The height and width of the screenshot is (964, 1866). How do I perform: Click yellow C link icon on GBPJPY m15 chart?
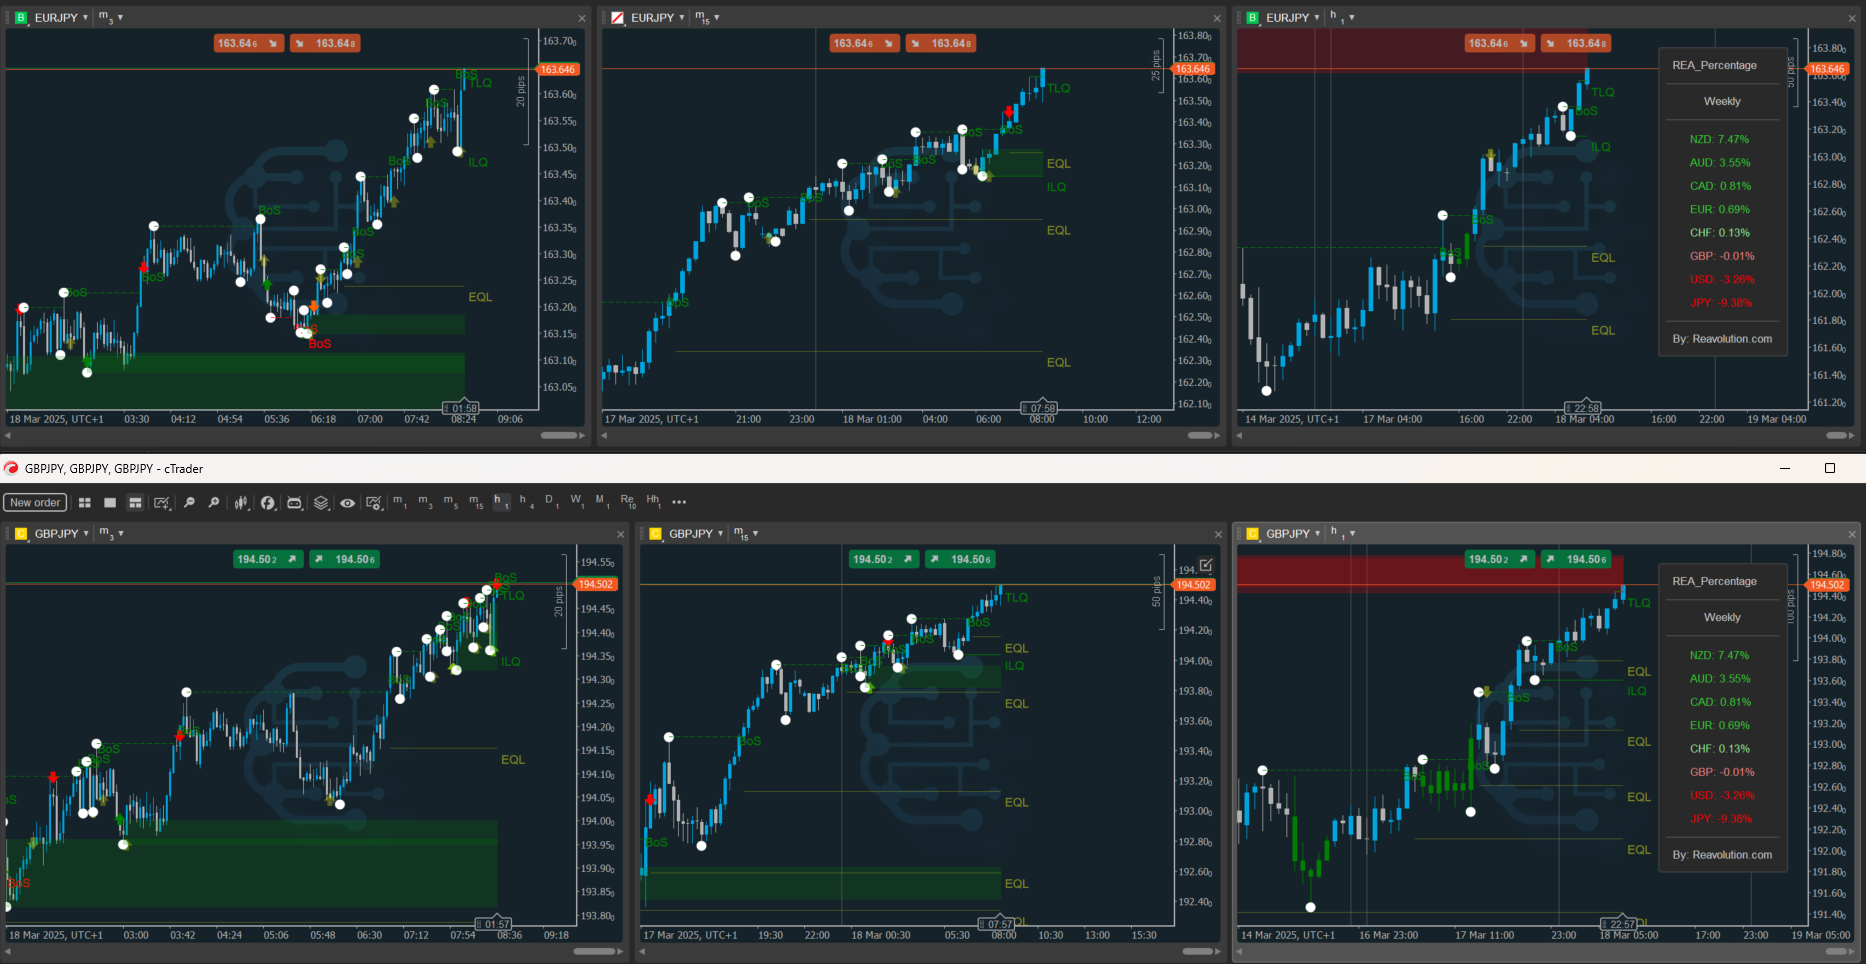coord(655,534)
